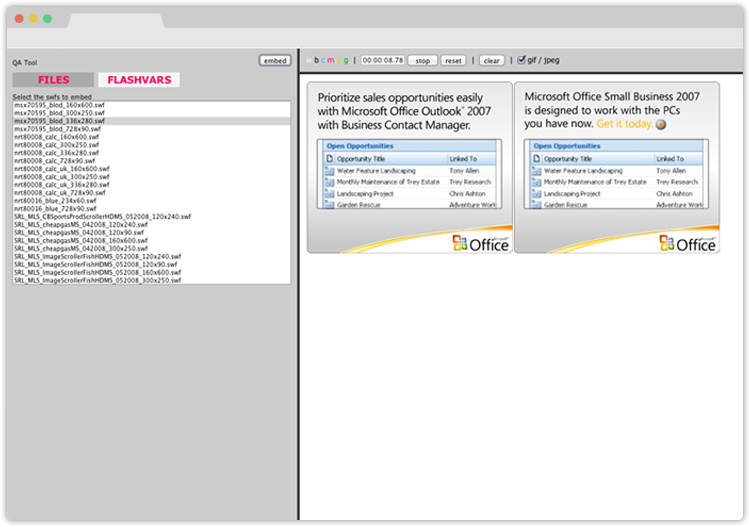The width and height of the screenshot is (749, 527).
Task: Stop the running timer
Action: pyautogui.click(x=422, y=61)
